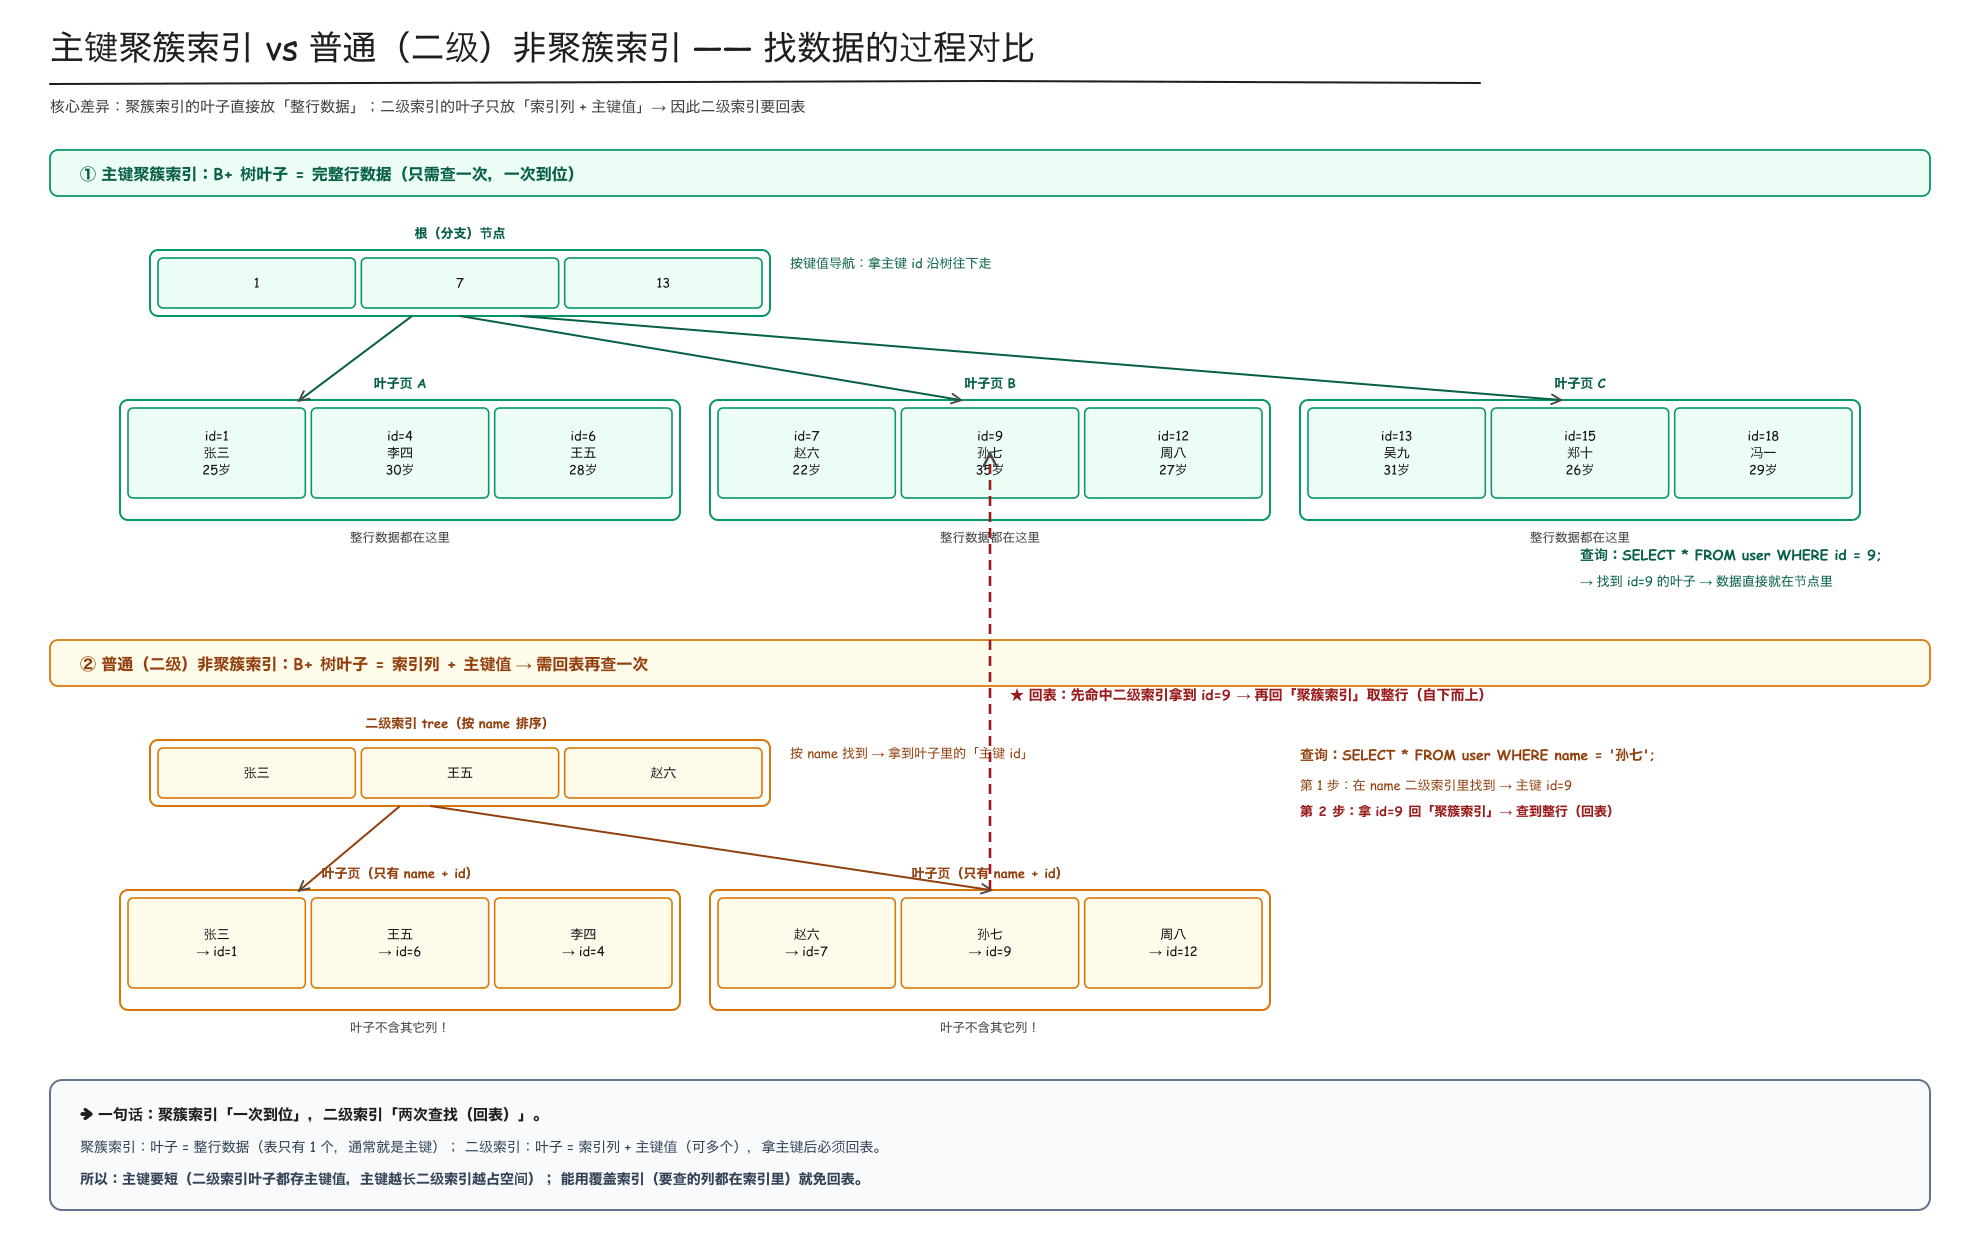Select leaf cell id=6 王五 28岁
Viewport: 1980px width, 1240px height.
click(583, 453)
